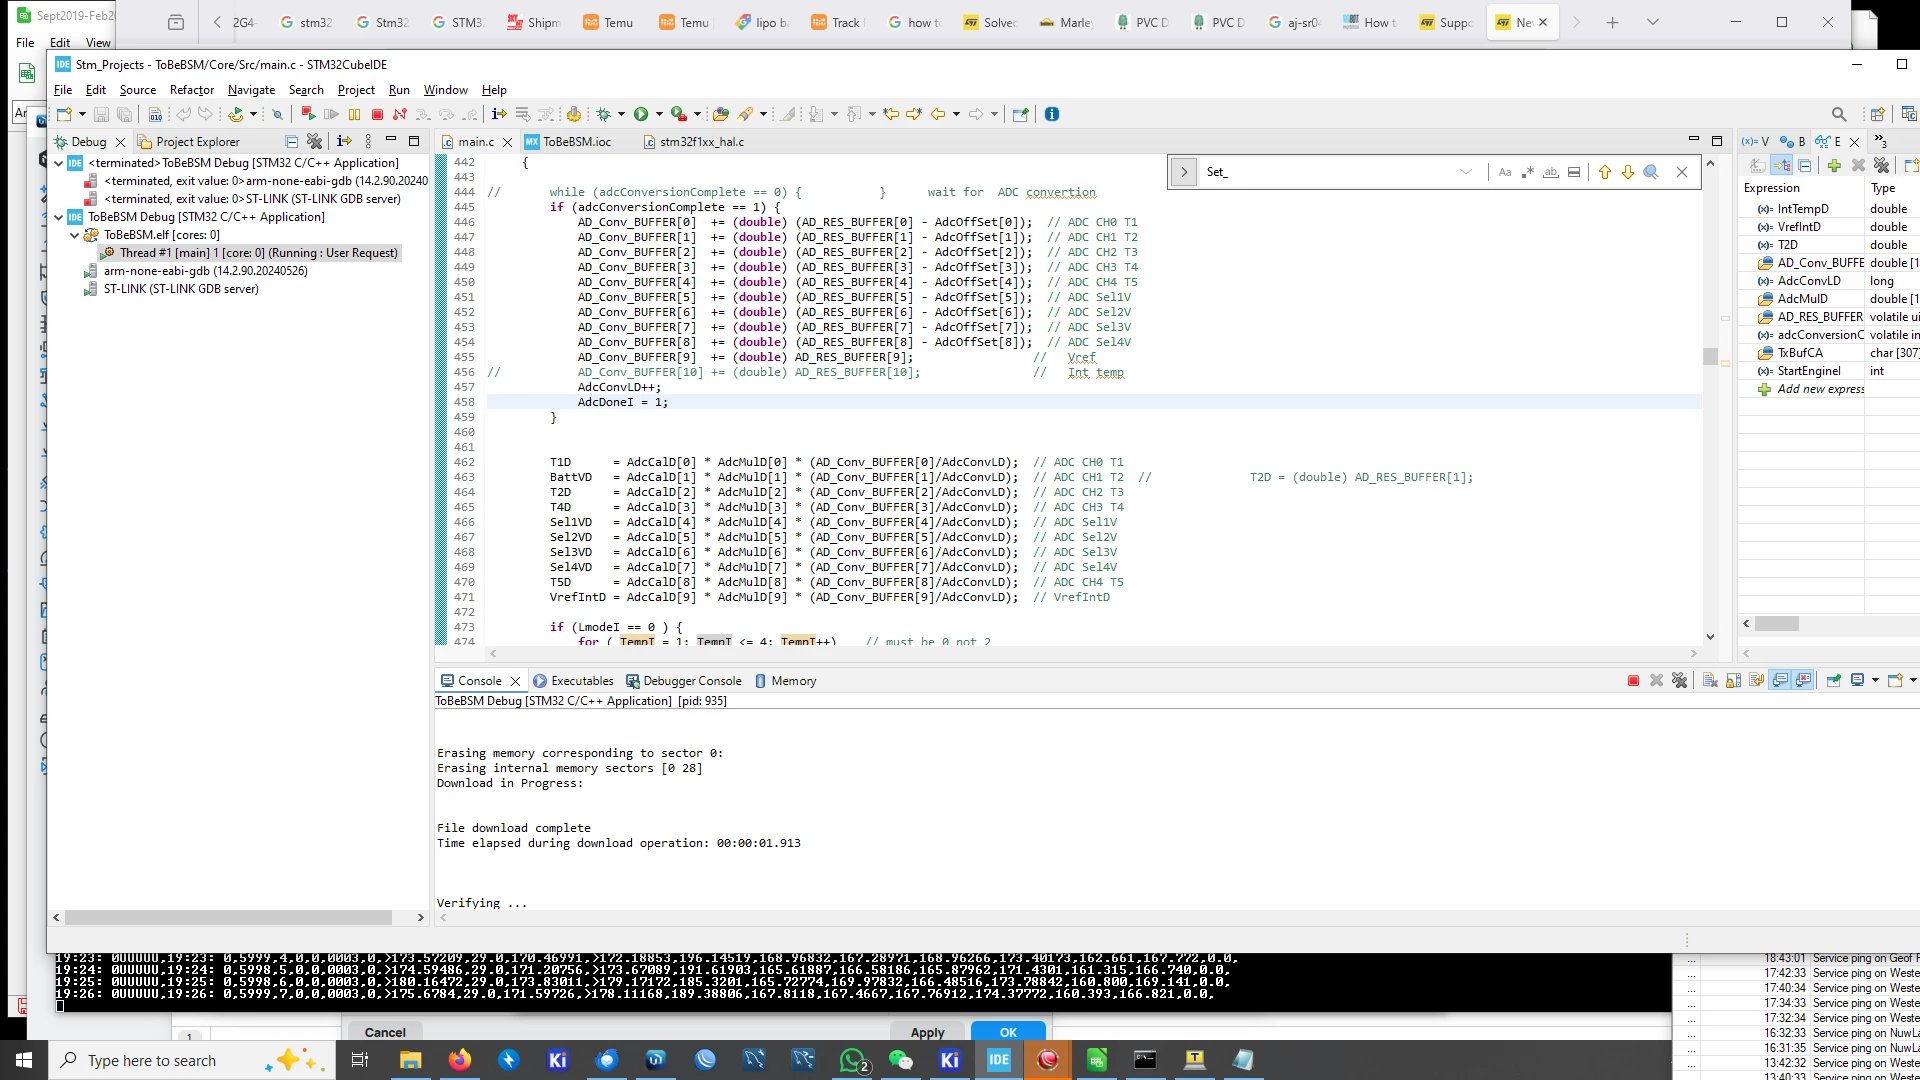This screenshot has width=1920, height=1080.
Task: Click find-next down arrow in find bar
Action: (x=1628, y=172)
